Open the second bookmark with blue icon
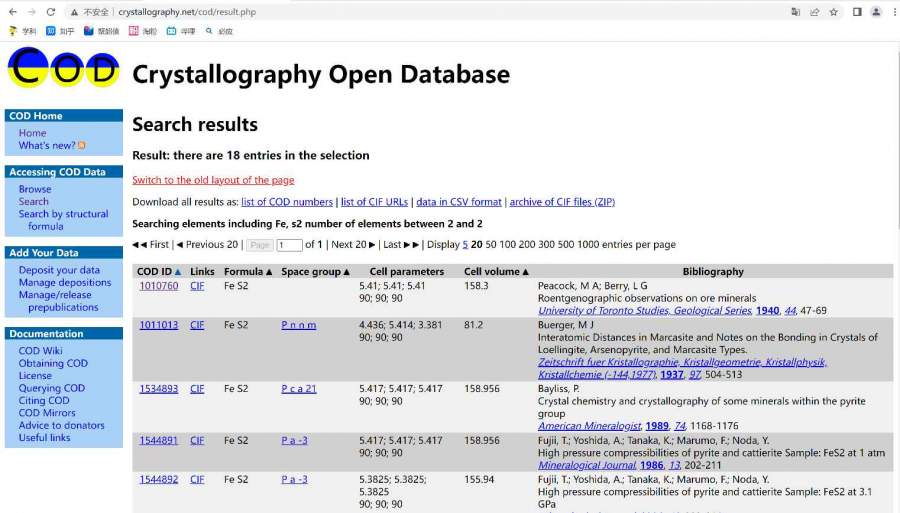This screenshot has width=900, height=513. click(x=60, y=31)
